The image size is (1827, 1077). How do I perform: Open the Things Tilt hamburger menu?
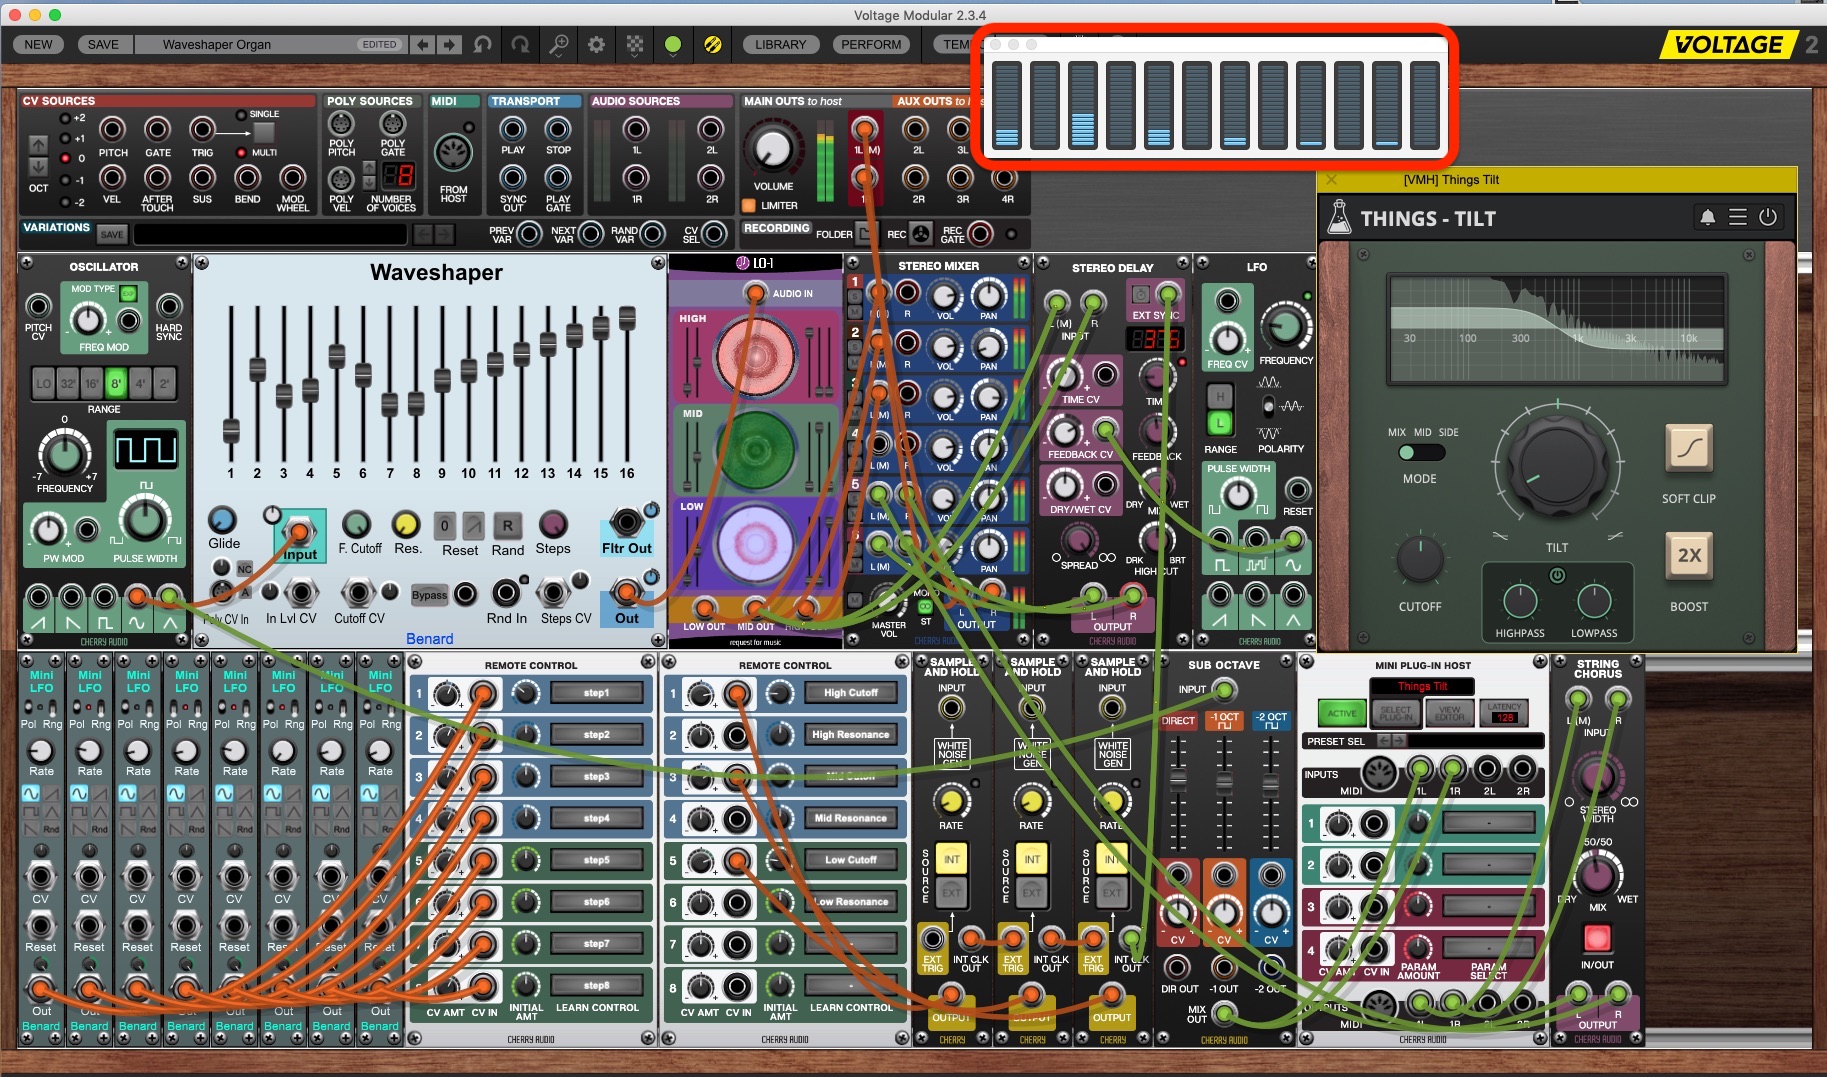(x=1738, y=217)
